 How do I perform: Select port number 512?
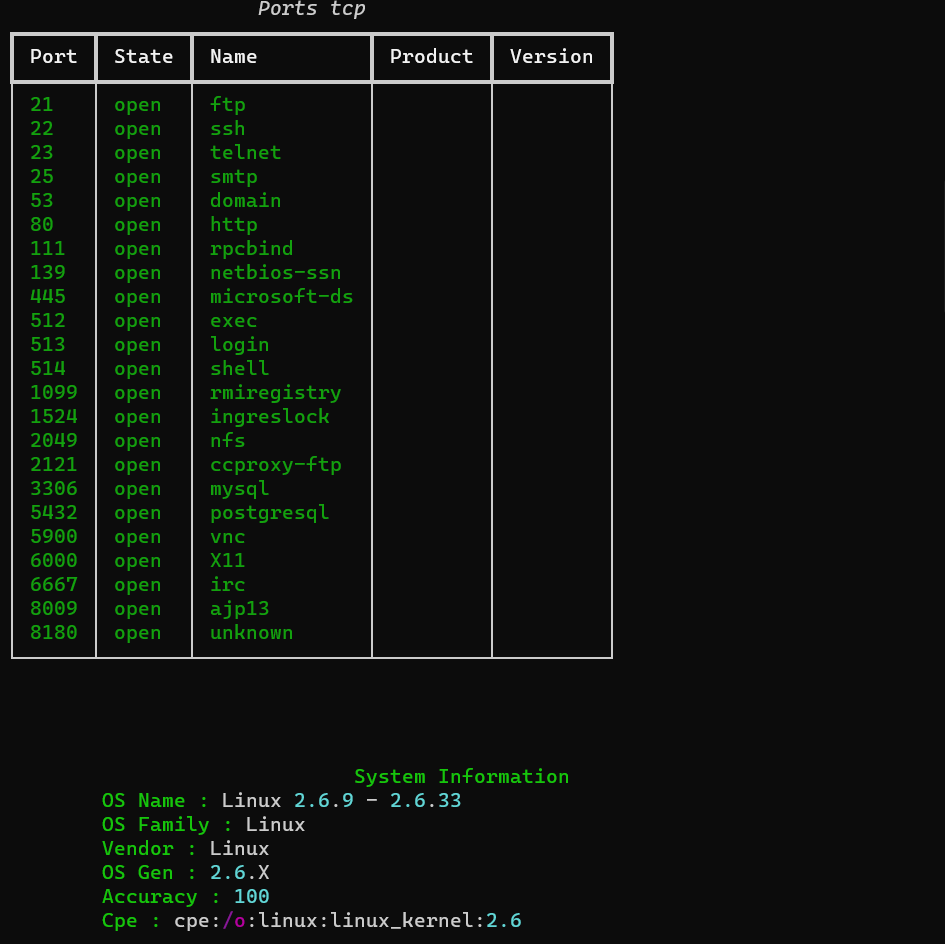[x=48, y=321]
